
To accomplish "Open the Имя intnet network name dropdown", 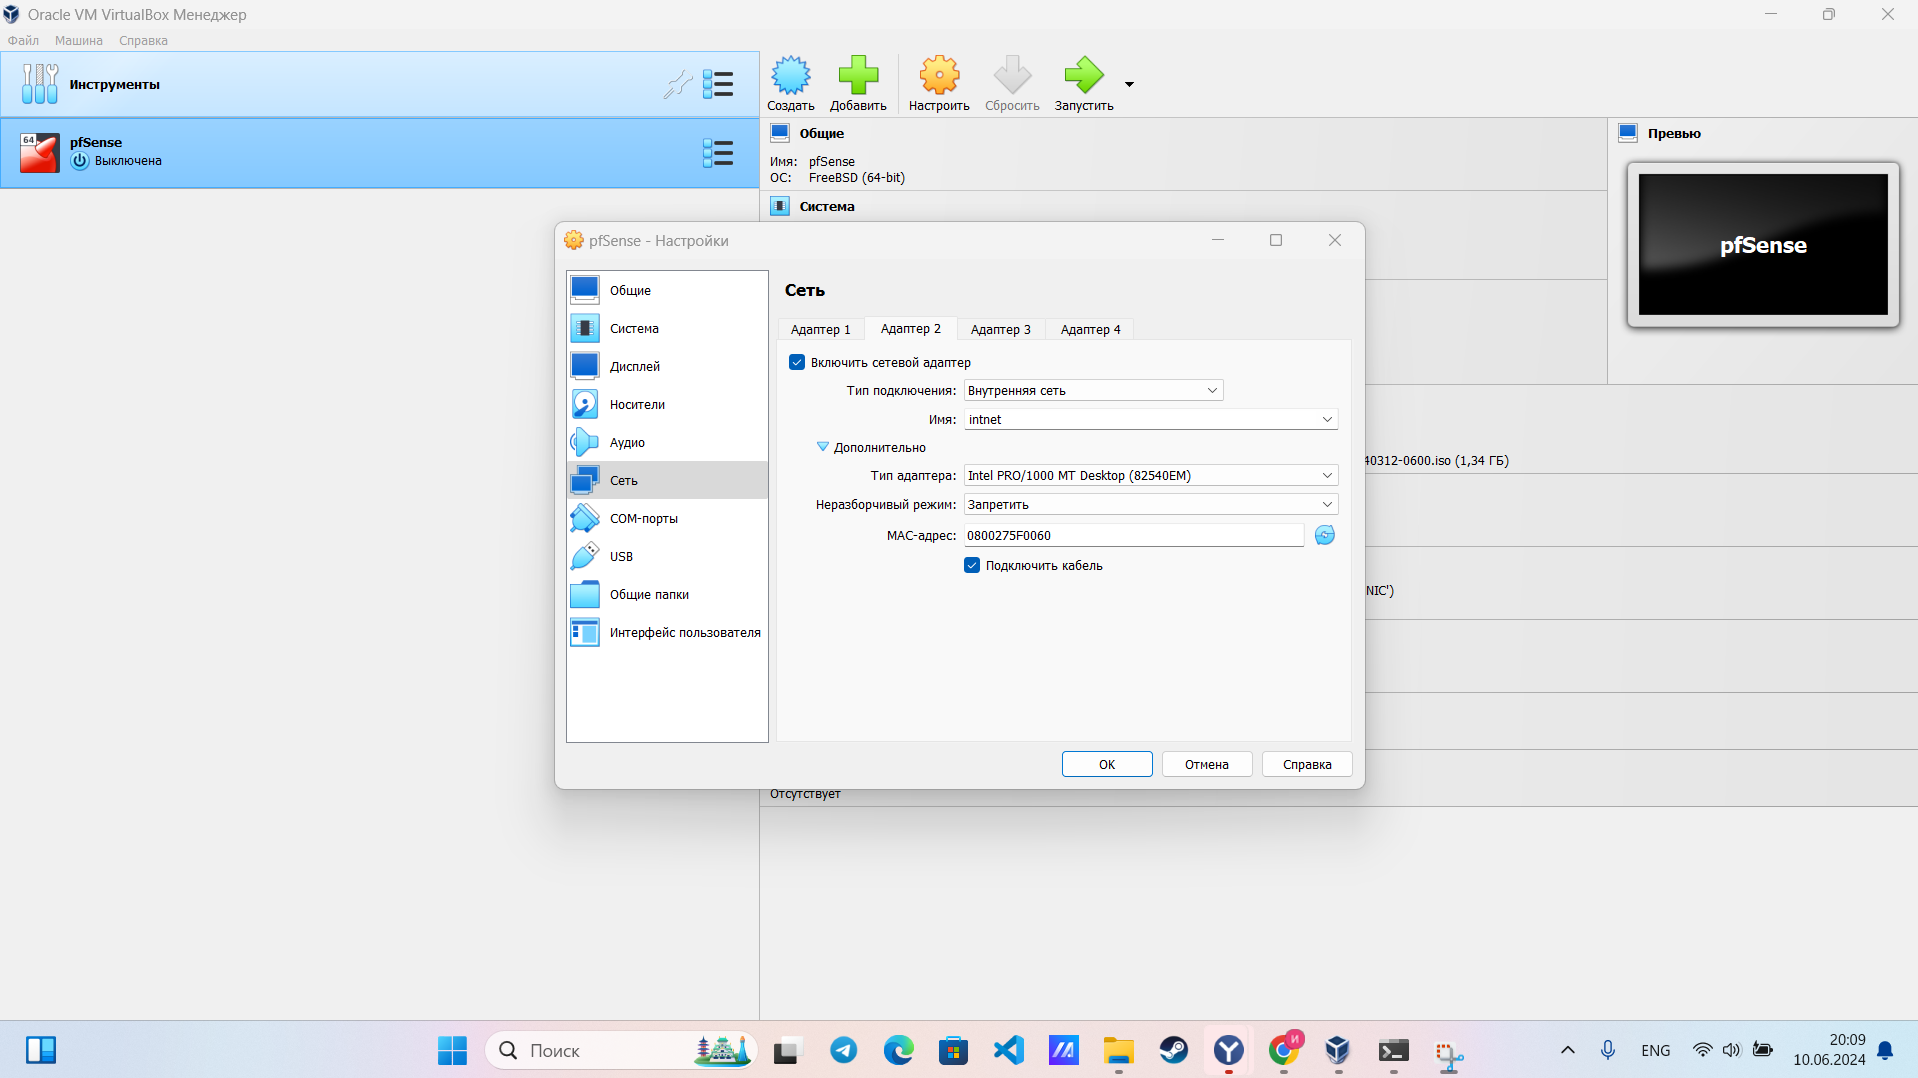I will [x=1150, y=419].
